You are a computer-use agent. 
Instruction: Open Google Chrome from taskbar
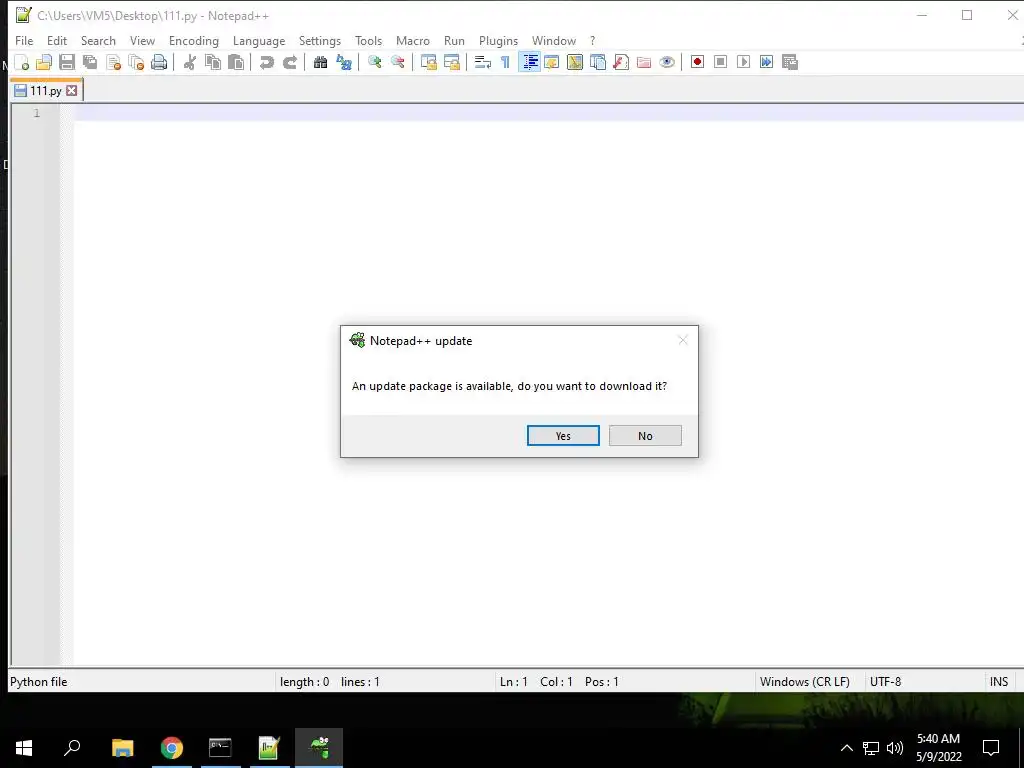click(x=172, y=748)
